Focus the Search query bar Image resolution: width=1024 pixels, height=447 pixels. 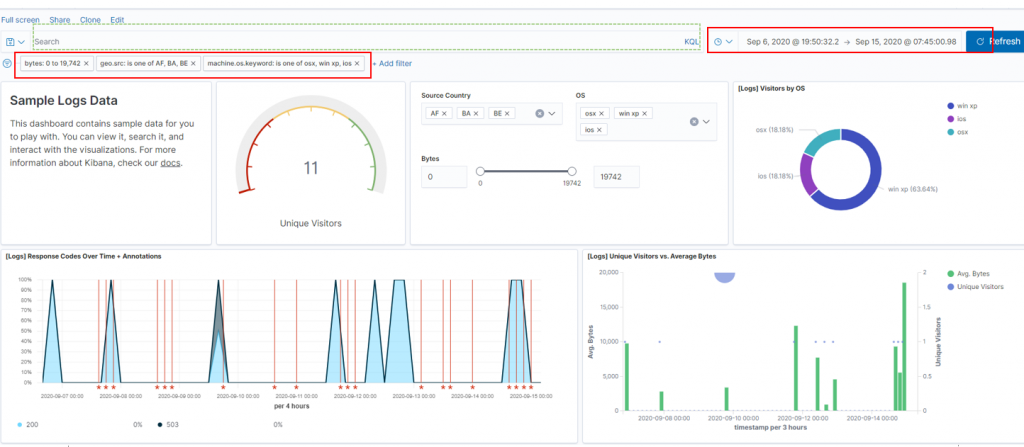pos(356,41)
